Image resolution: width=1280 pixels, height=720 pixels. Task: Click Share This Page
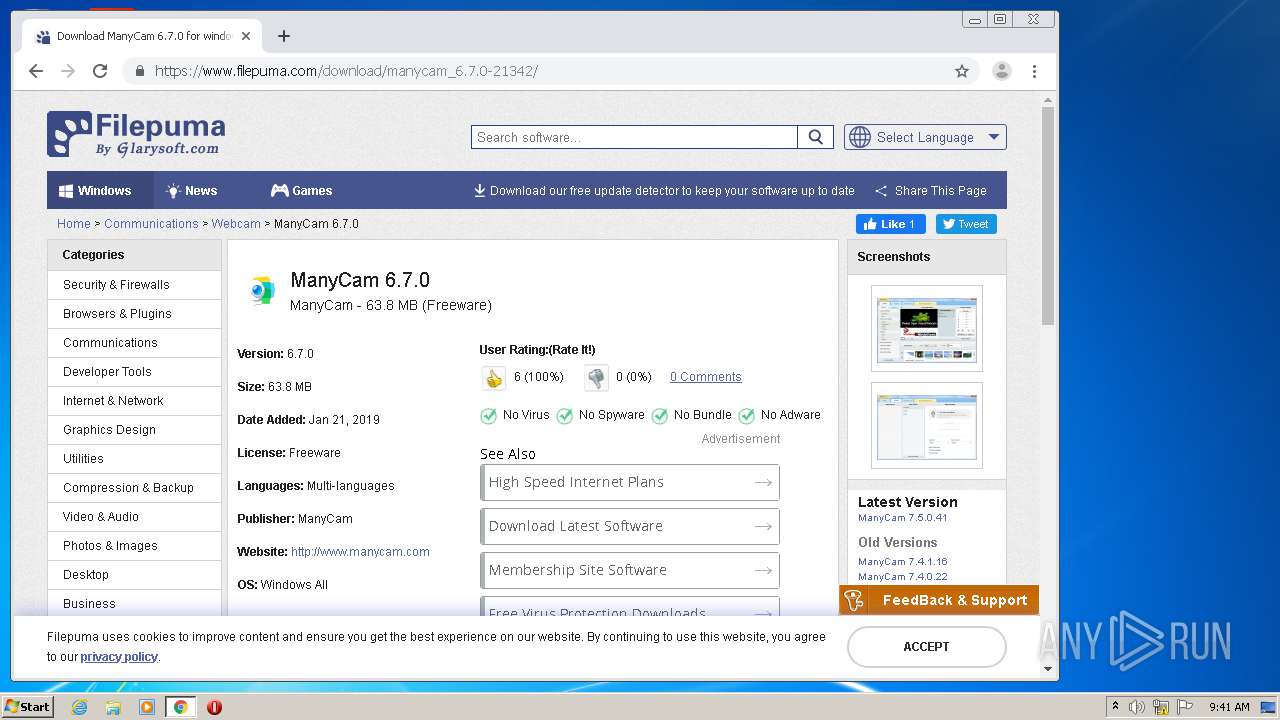[x=931, y=190]
